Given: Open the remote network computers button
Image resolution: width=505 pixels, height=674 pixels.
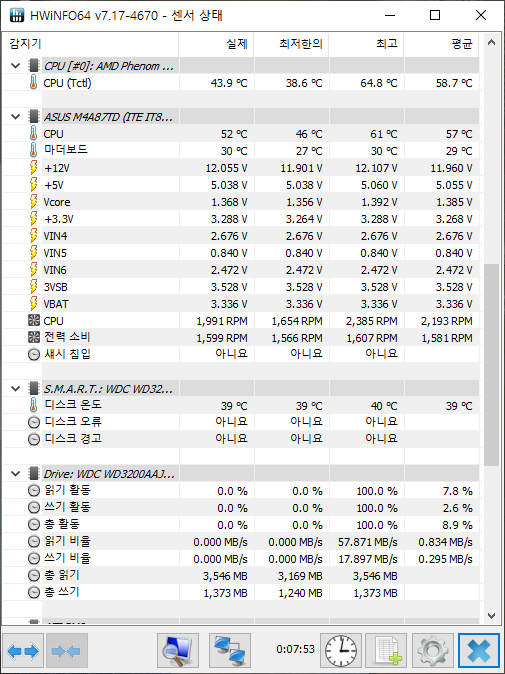Looking at the screenshot, I should 230,651.
